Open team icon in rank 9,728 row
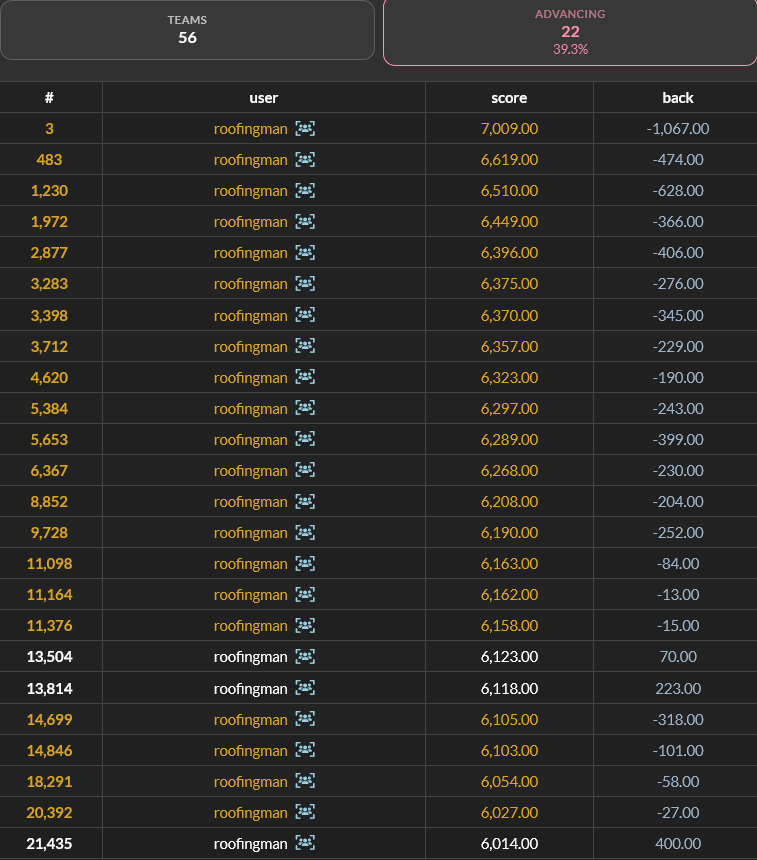Image resolution: width=757 pixels, height=860 pixels. [x=305, y=532]
